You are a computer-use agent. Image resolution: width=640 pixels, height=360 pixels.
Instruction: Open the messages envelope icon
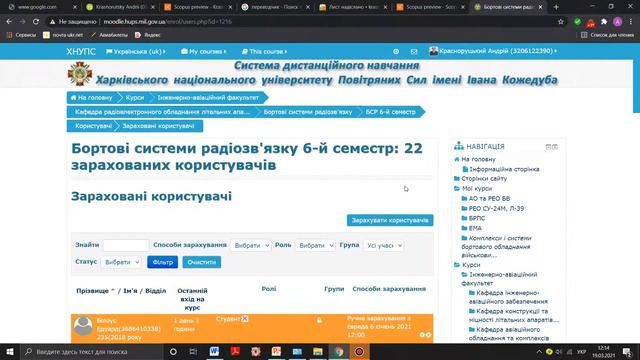[x=414, y=51]
